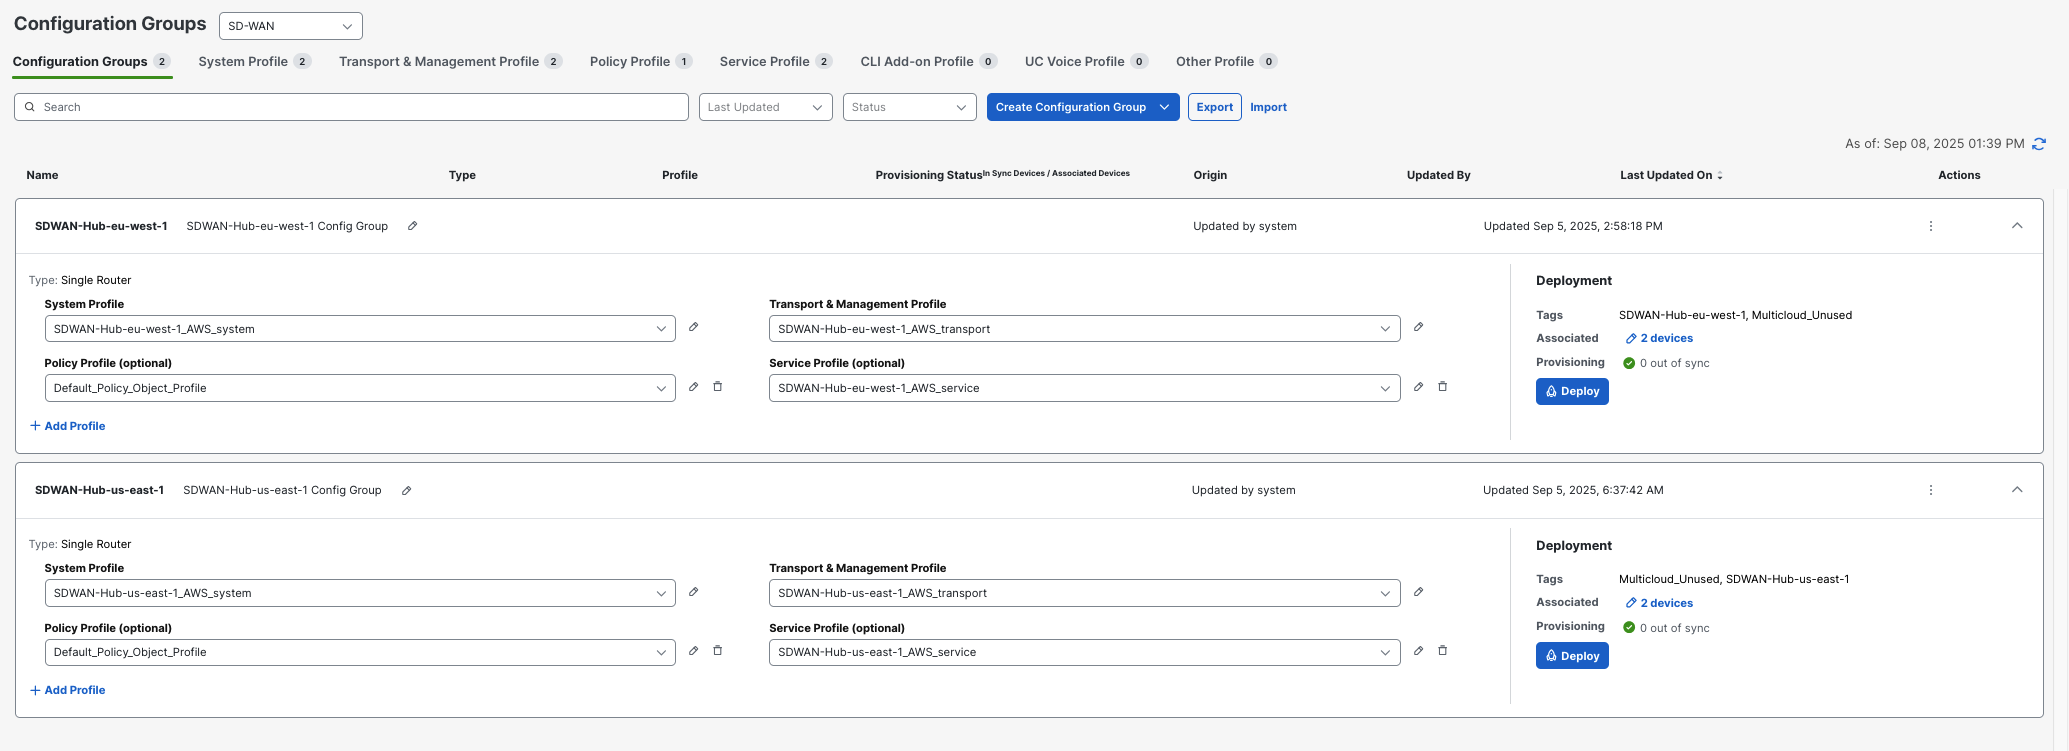
Task: Refresh the configuration groups timestamp
Action: click(2039, 144)
